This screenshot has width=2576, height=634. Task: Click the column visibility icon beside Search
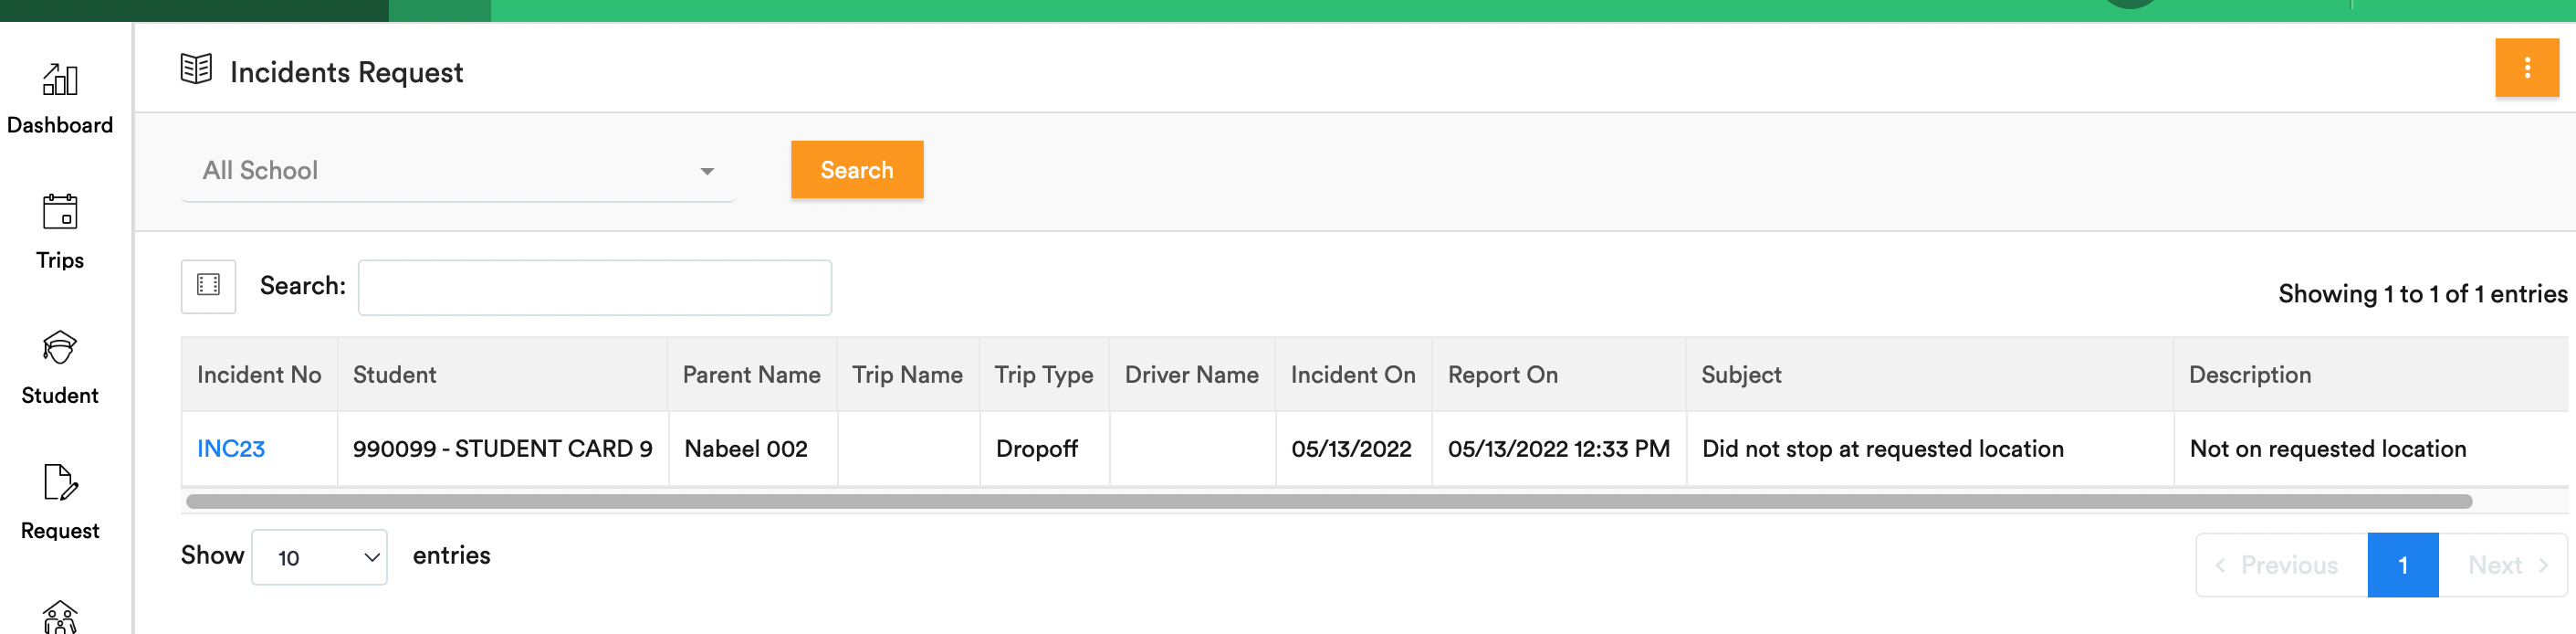(x=208, y=286)
